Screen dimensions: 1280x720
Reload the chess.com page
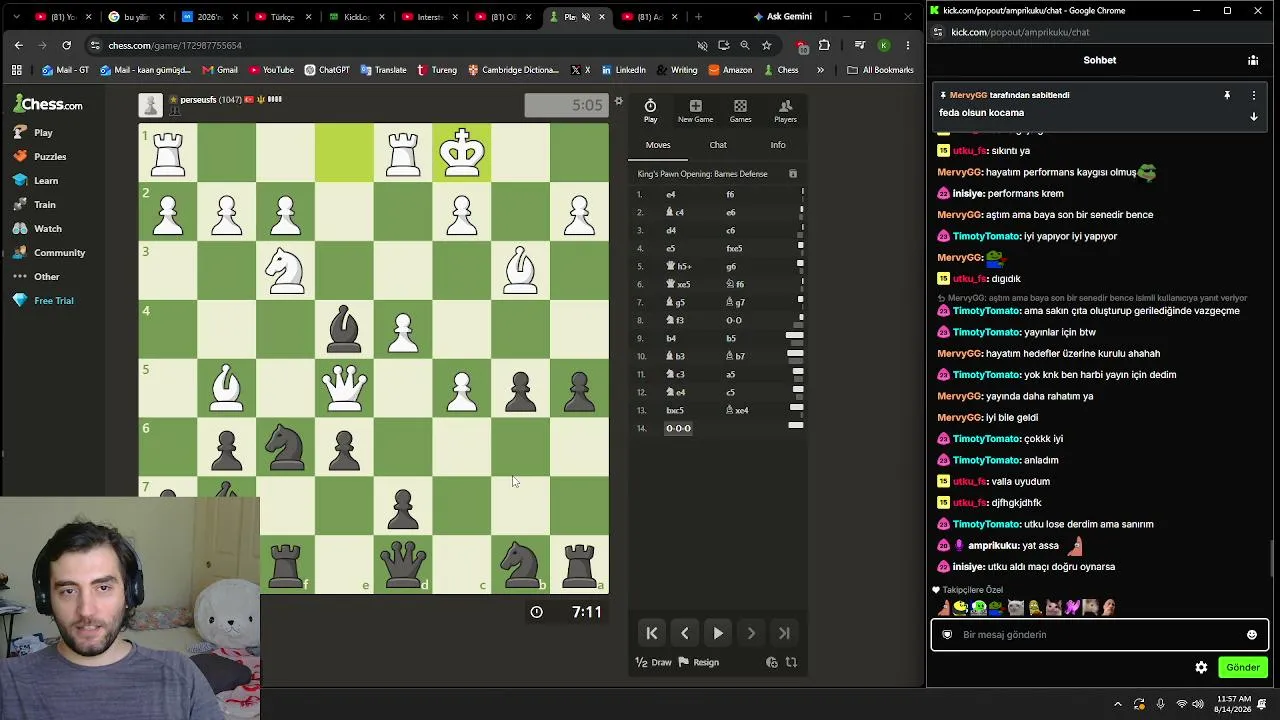tap(66, 45)
